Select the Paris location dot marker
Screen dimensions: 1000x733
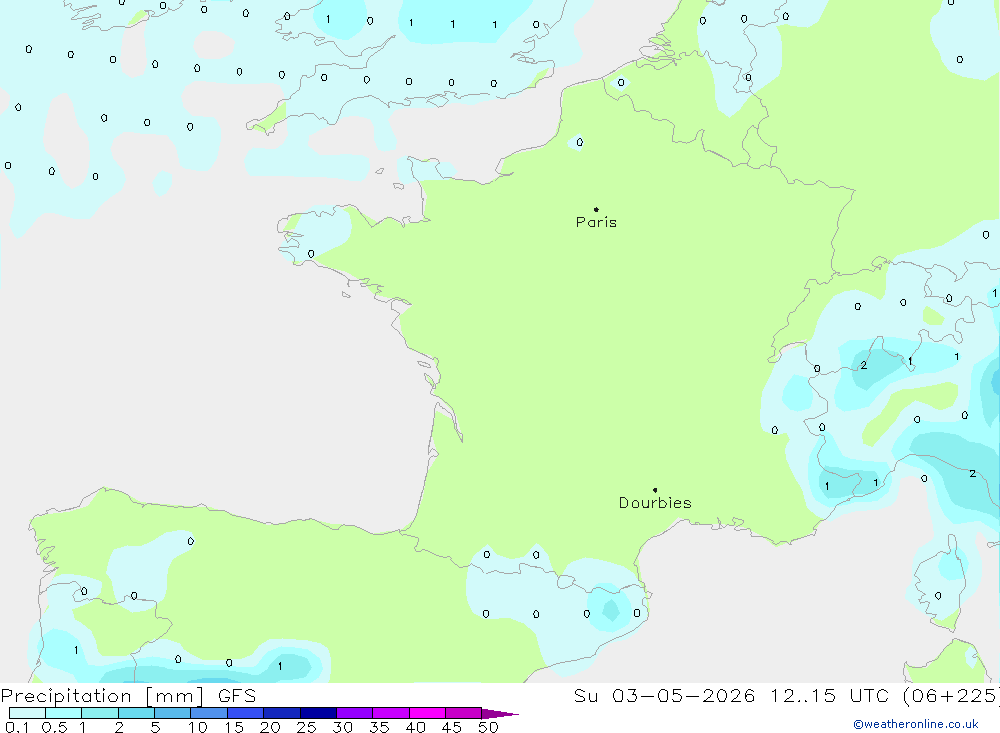tap(596, 209)
